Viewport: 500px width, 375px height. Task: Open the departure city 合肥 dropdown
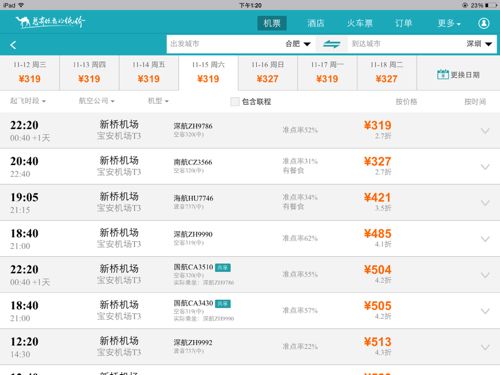point(298,44)
